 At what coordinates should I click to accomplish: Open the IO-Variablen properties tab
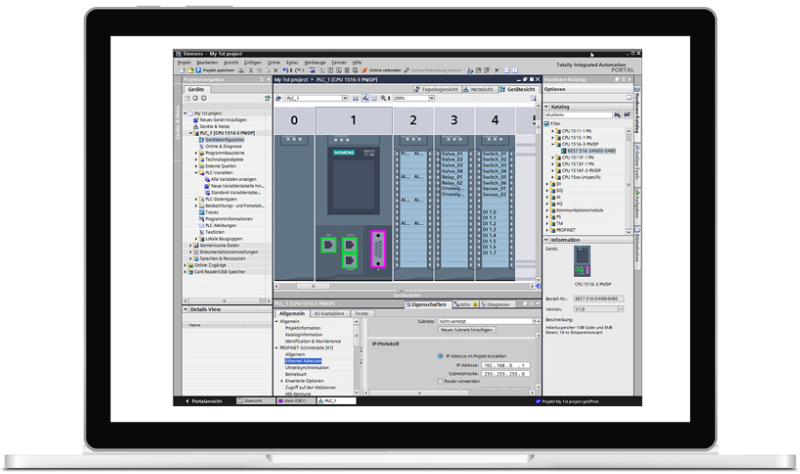click(x=329, y=313)
